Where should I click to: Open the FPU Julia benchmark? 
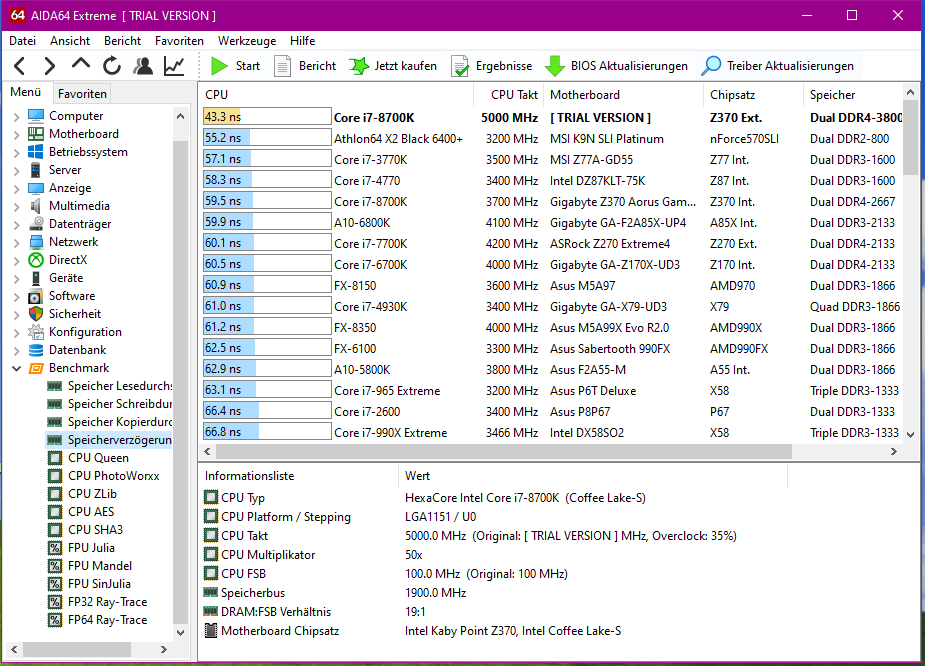pos(91,547)
